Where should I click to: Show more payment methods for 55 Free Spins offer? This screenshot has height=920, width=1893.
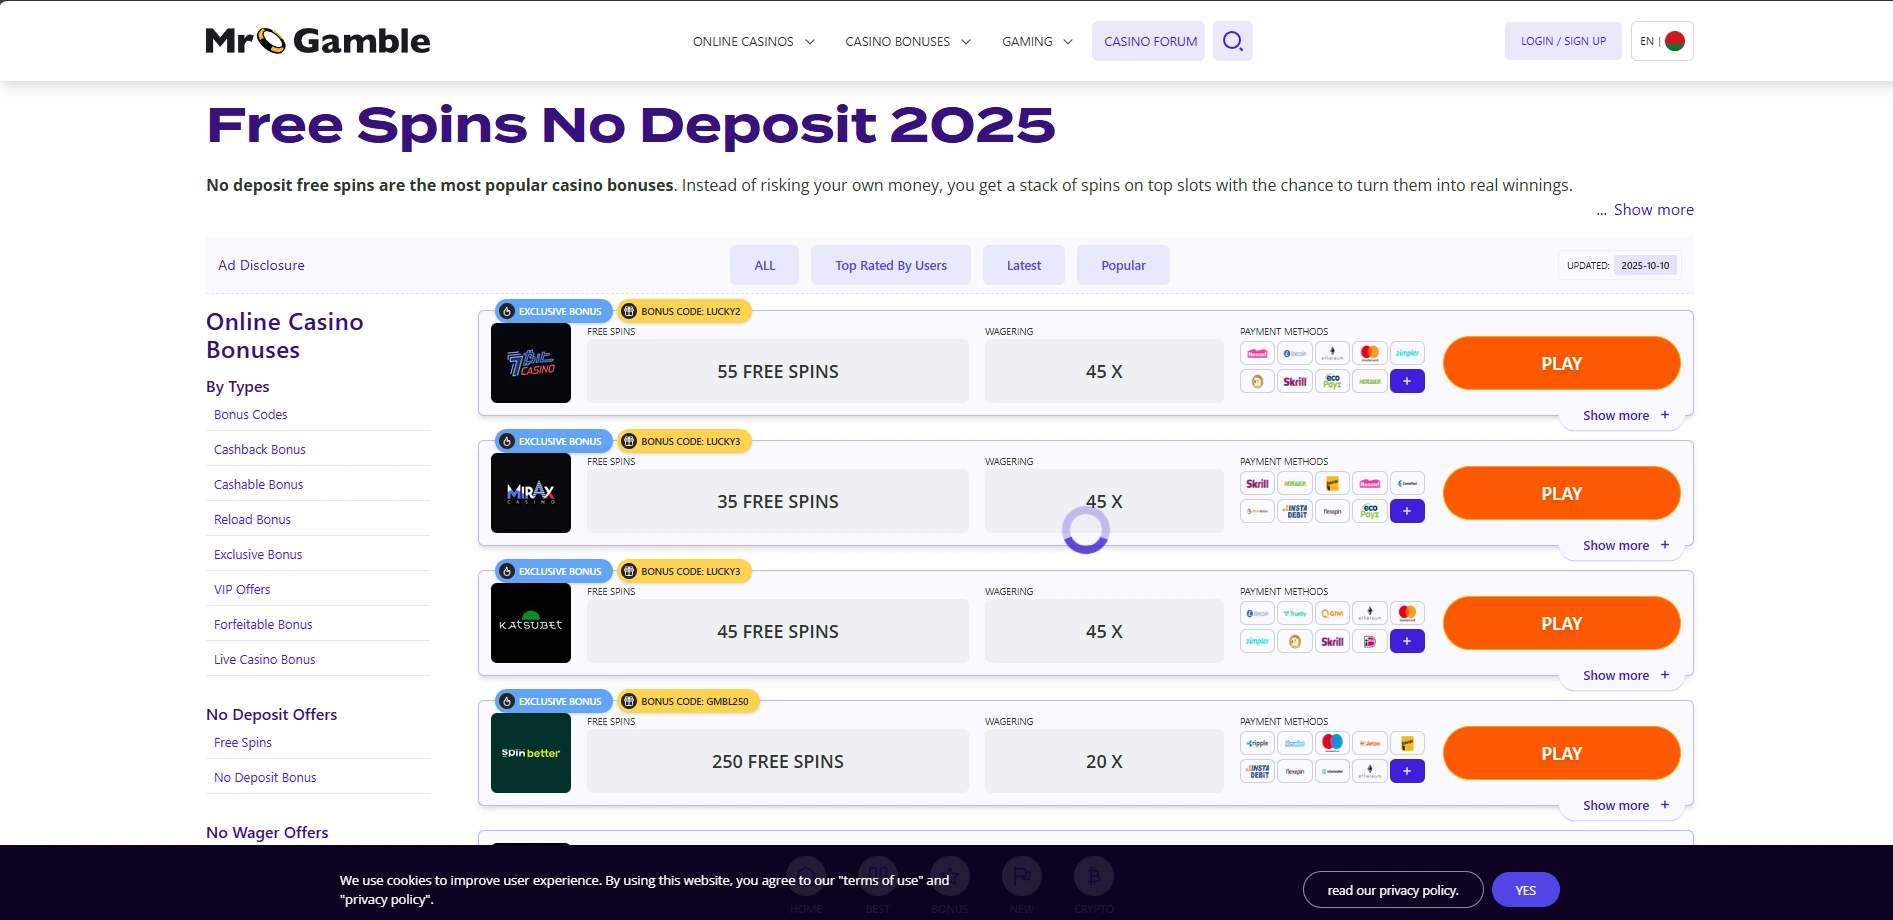click(x=1407, y=381)
